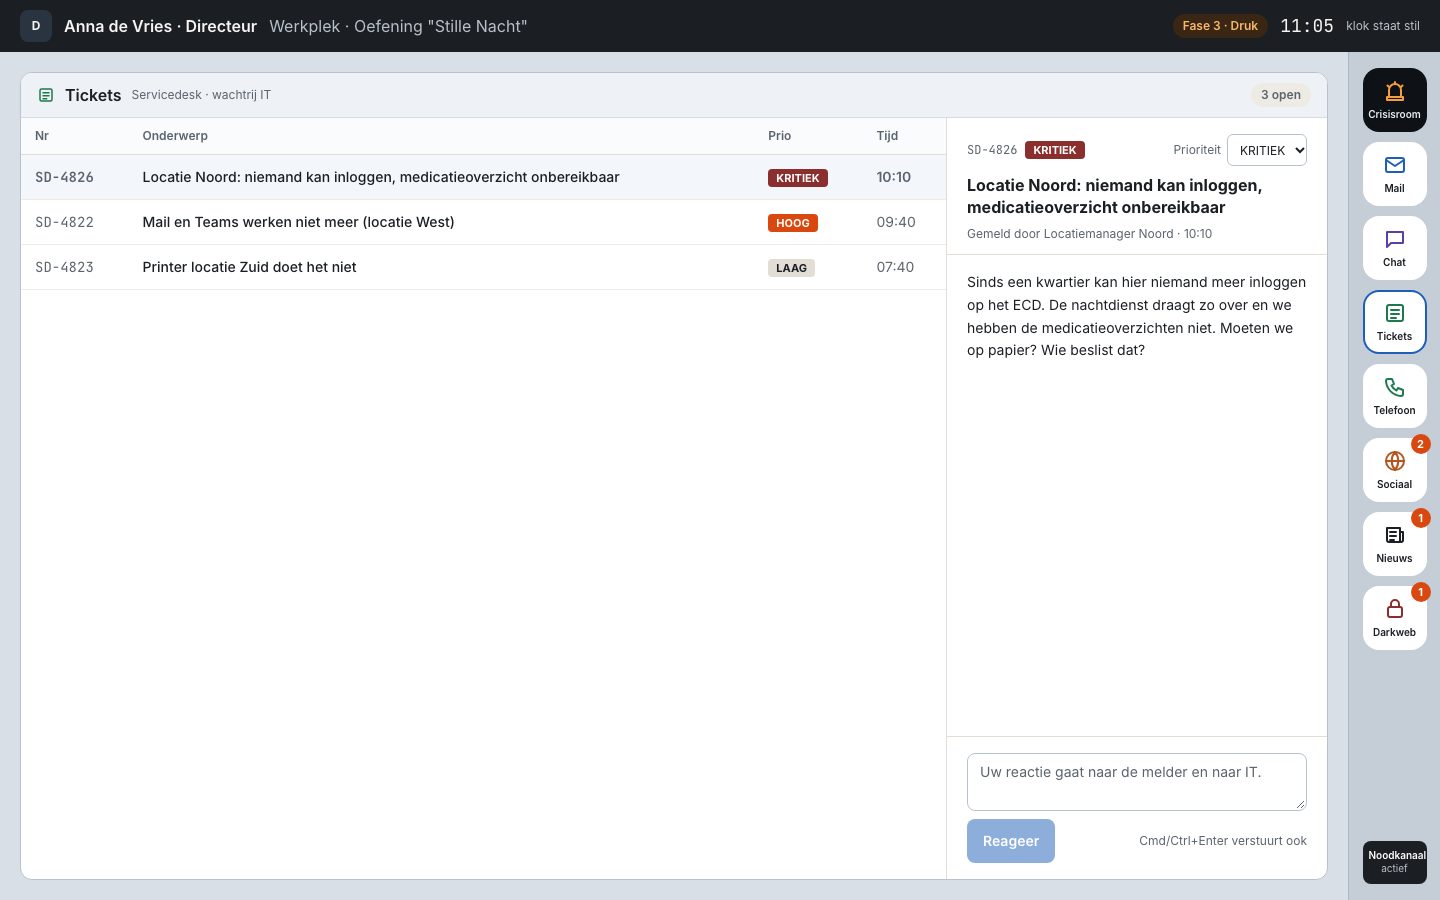Click 'Cmd/Ctrl+Enter verstuurt ook' hint
The width and height of the screenshot is (1440, 900).
point(1223,841)
